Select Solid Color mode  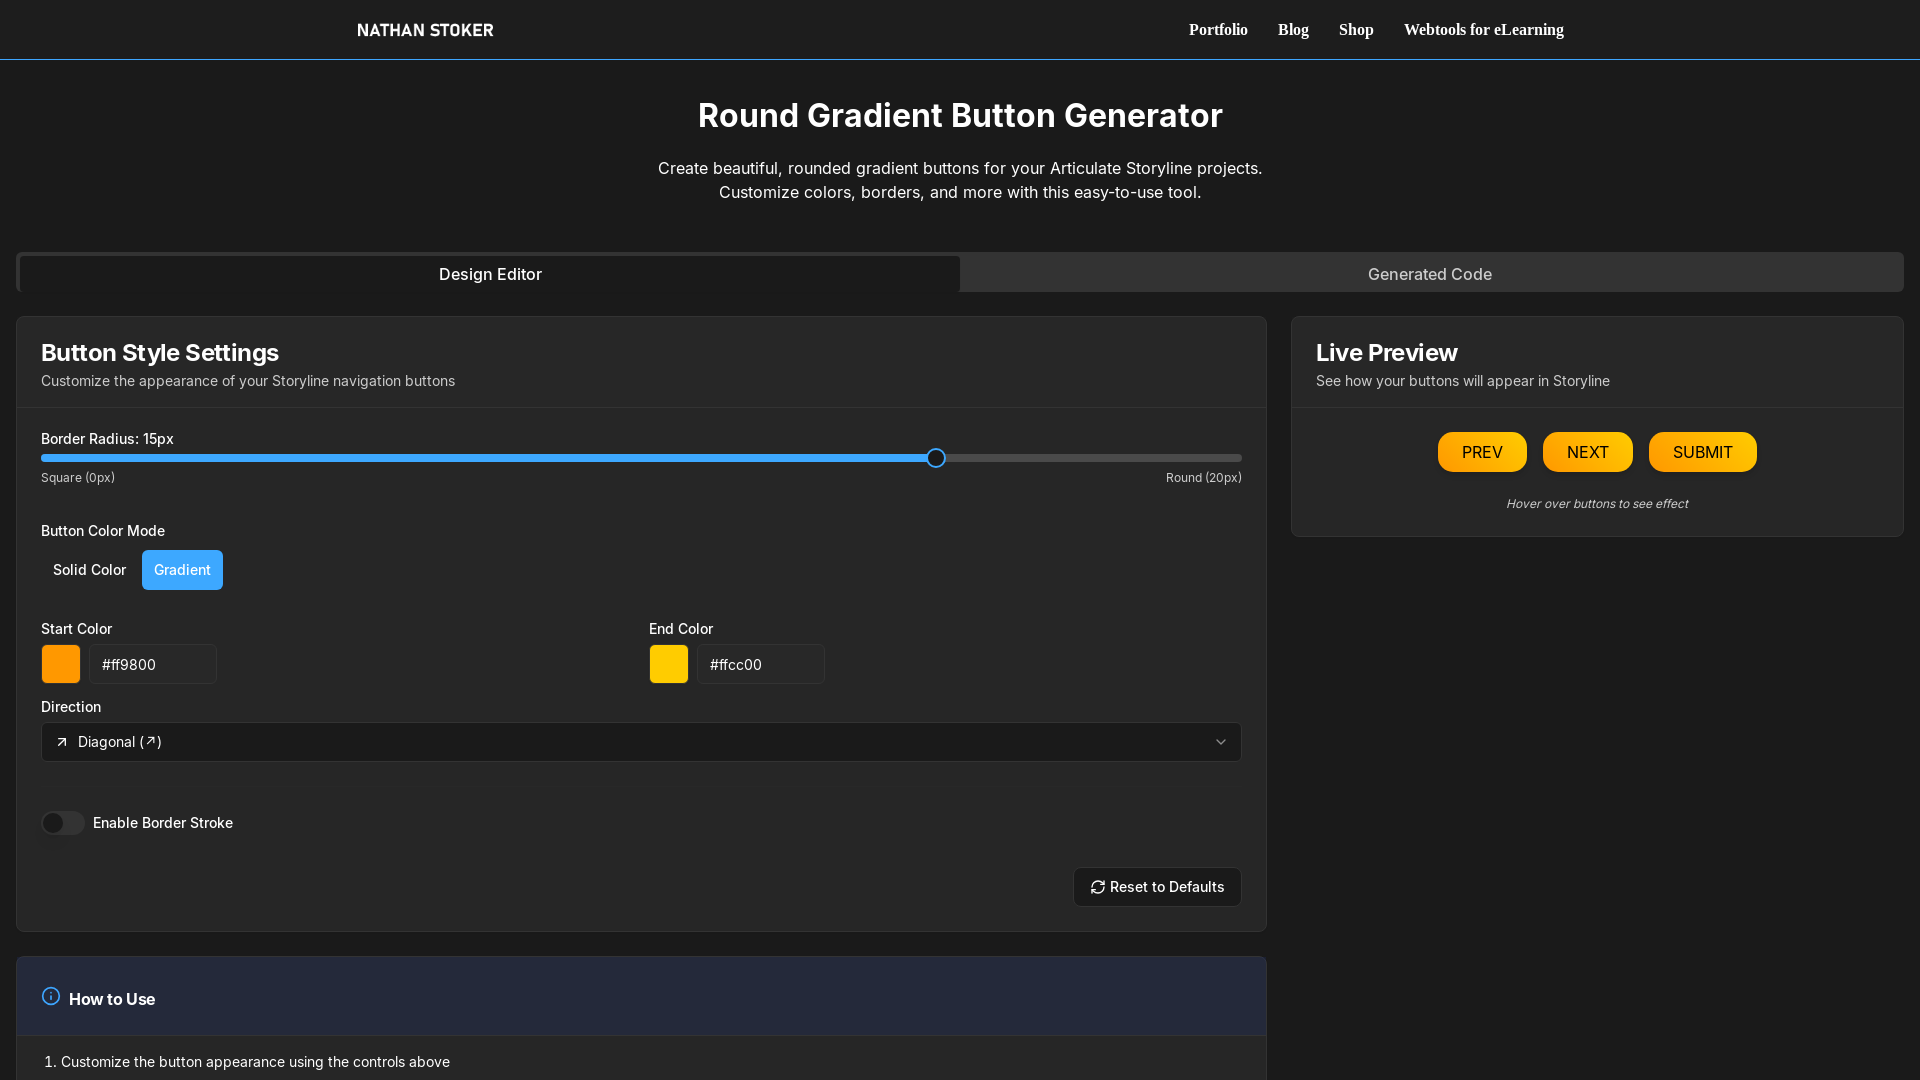(89, 569)
